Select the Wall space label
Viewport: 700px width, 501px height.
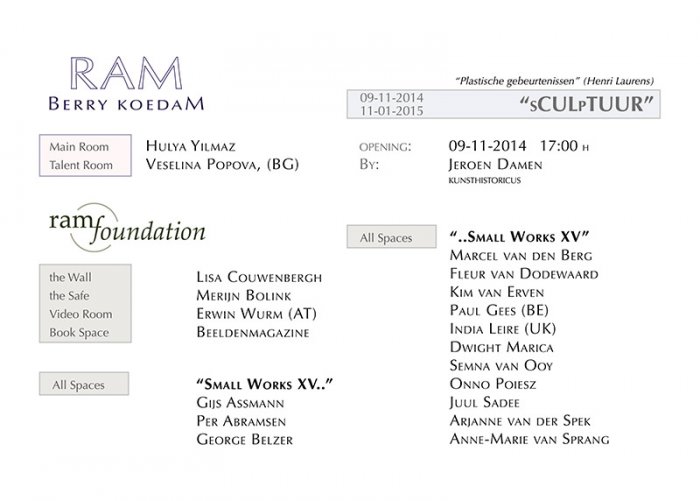70,277
